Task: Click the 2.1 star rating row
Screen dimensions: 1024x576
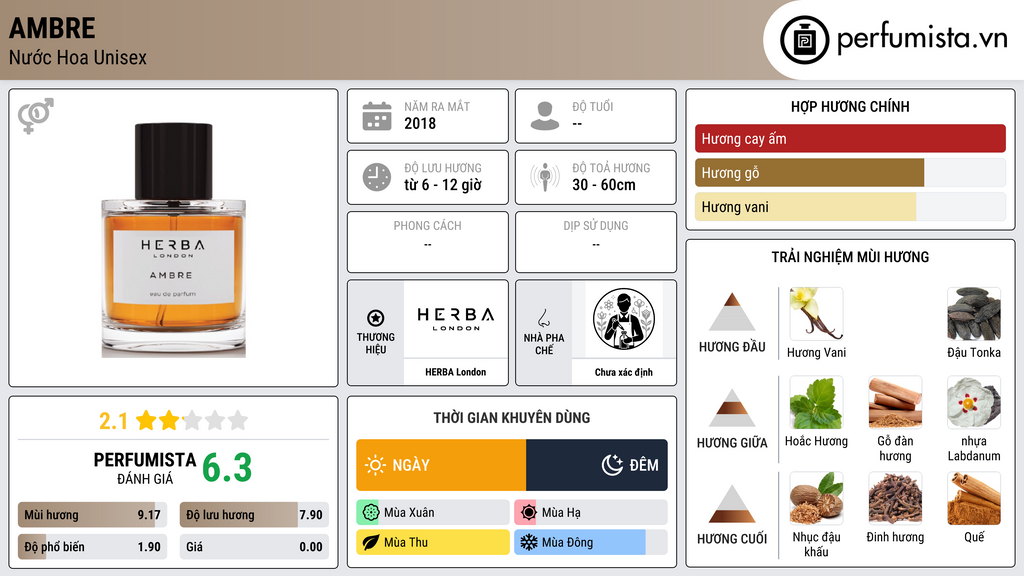Action: point(174,421)
